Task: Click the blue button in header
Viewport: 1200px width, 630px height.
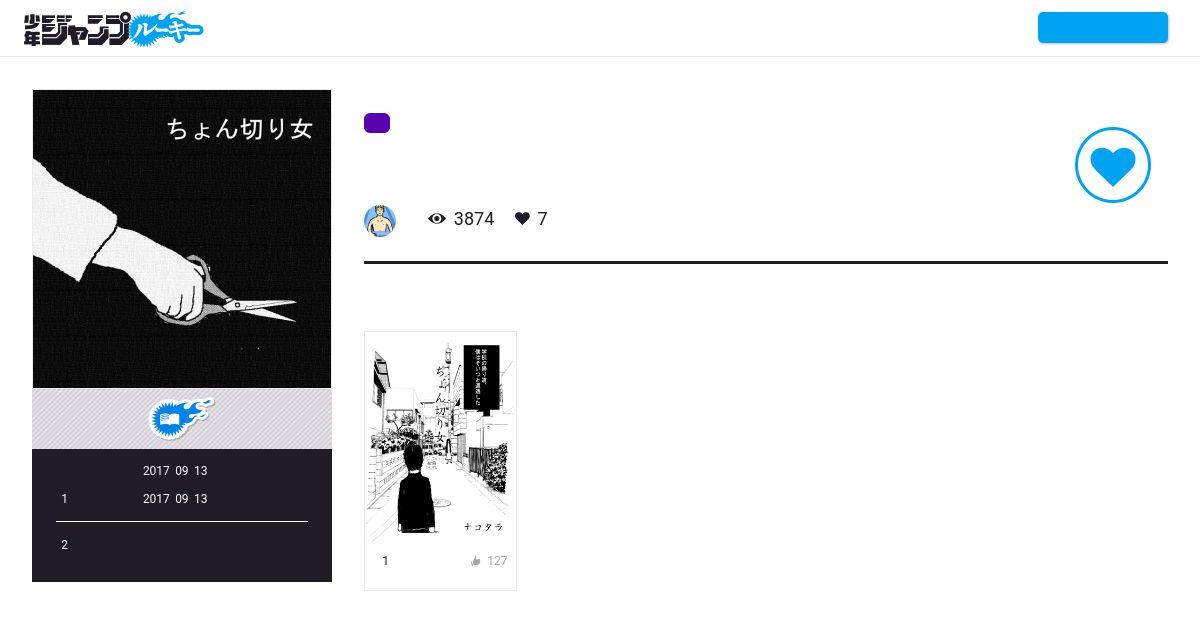Action: [1103, 28]
